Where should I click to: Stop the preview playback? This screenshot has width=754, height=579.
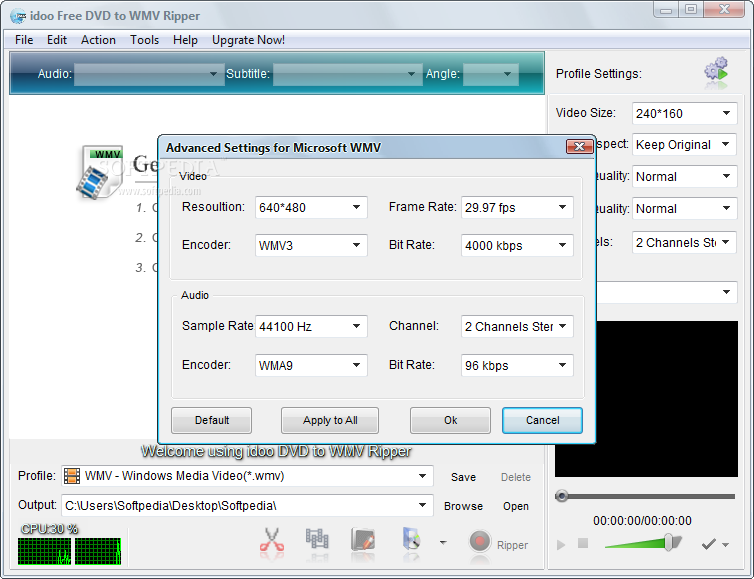(x=583, y=543)
